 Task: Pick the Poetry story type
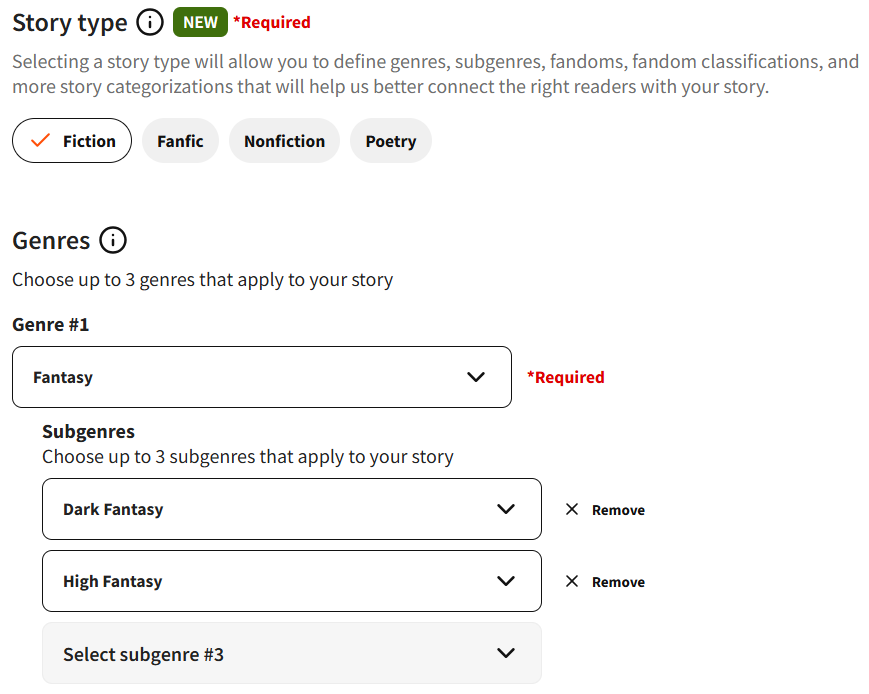point(391,141)
